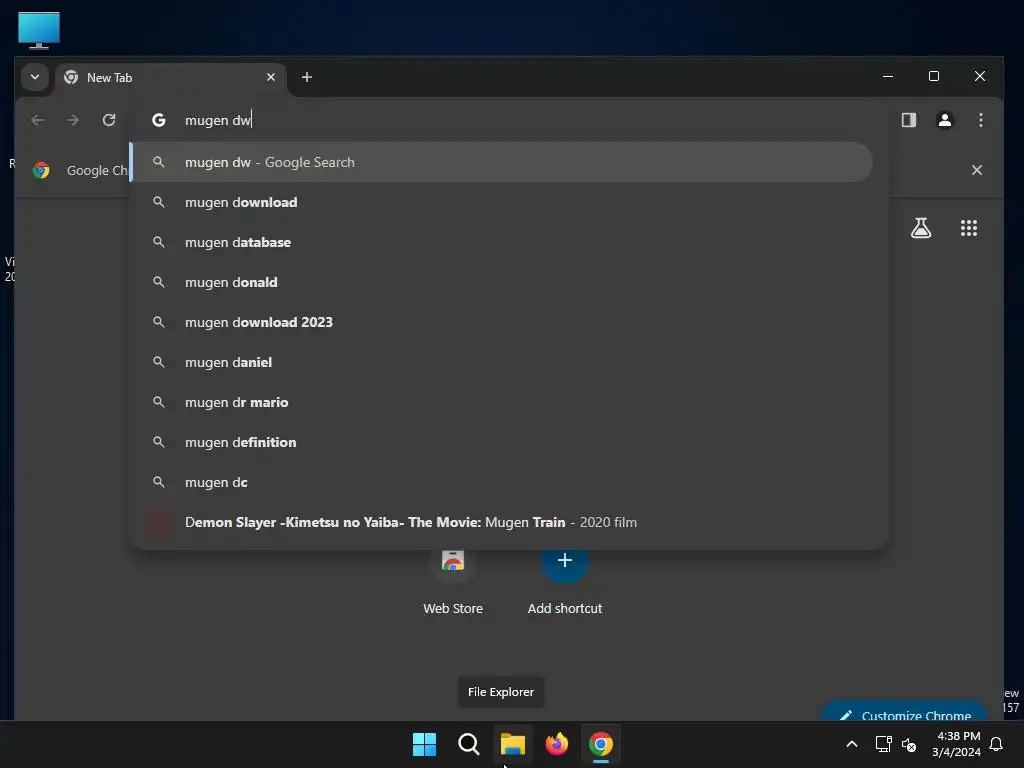Close the Chrome window
Screen dimensions: 1024x768
point(980,76)
